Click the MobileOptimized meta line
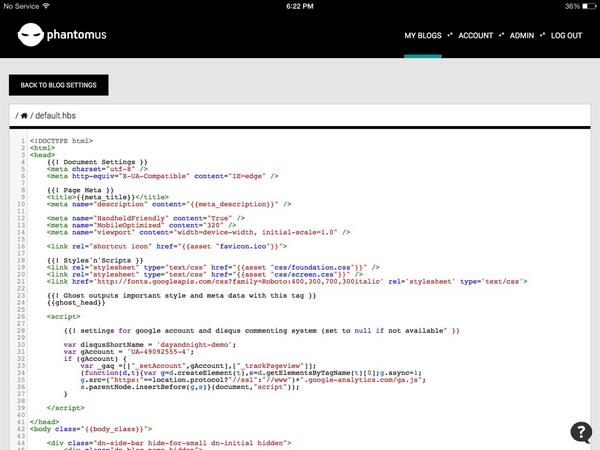This screenshot has height=450, width=600. coord(141,225)
